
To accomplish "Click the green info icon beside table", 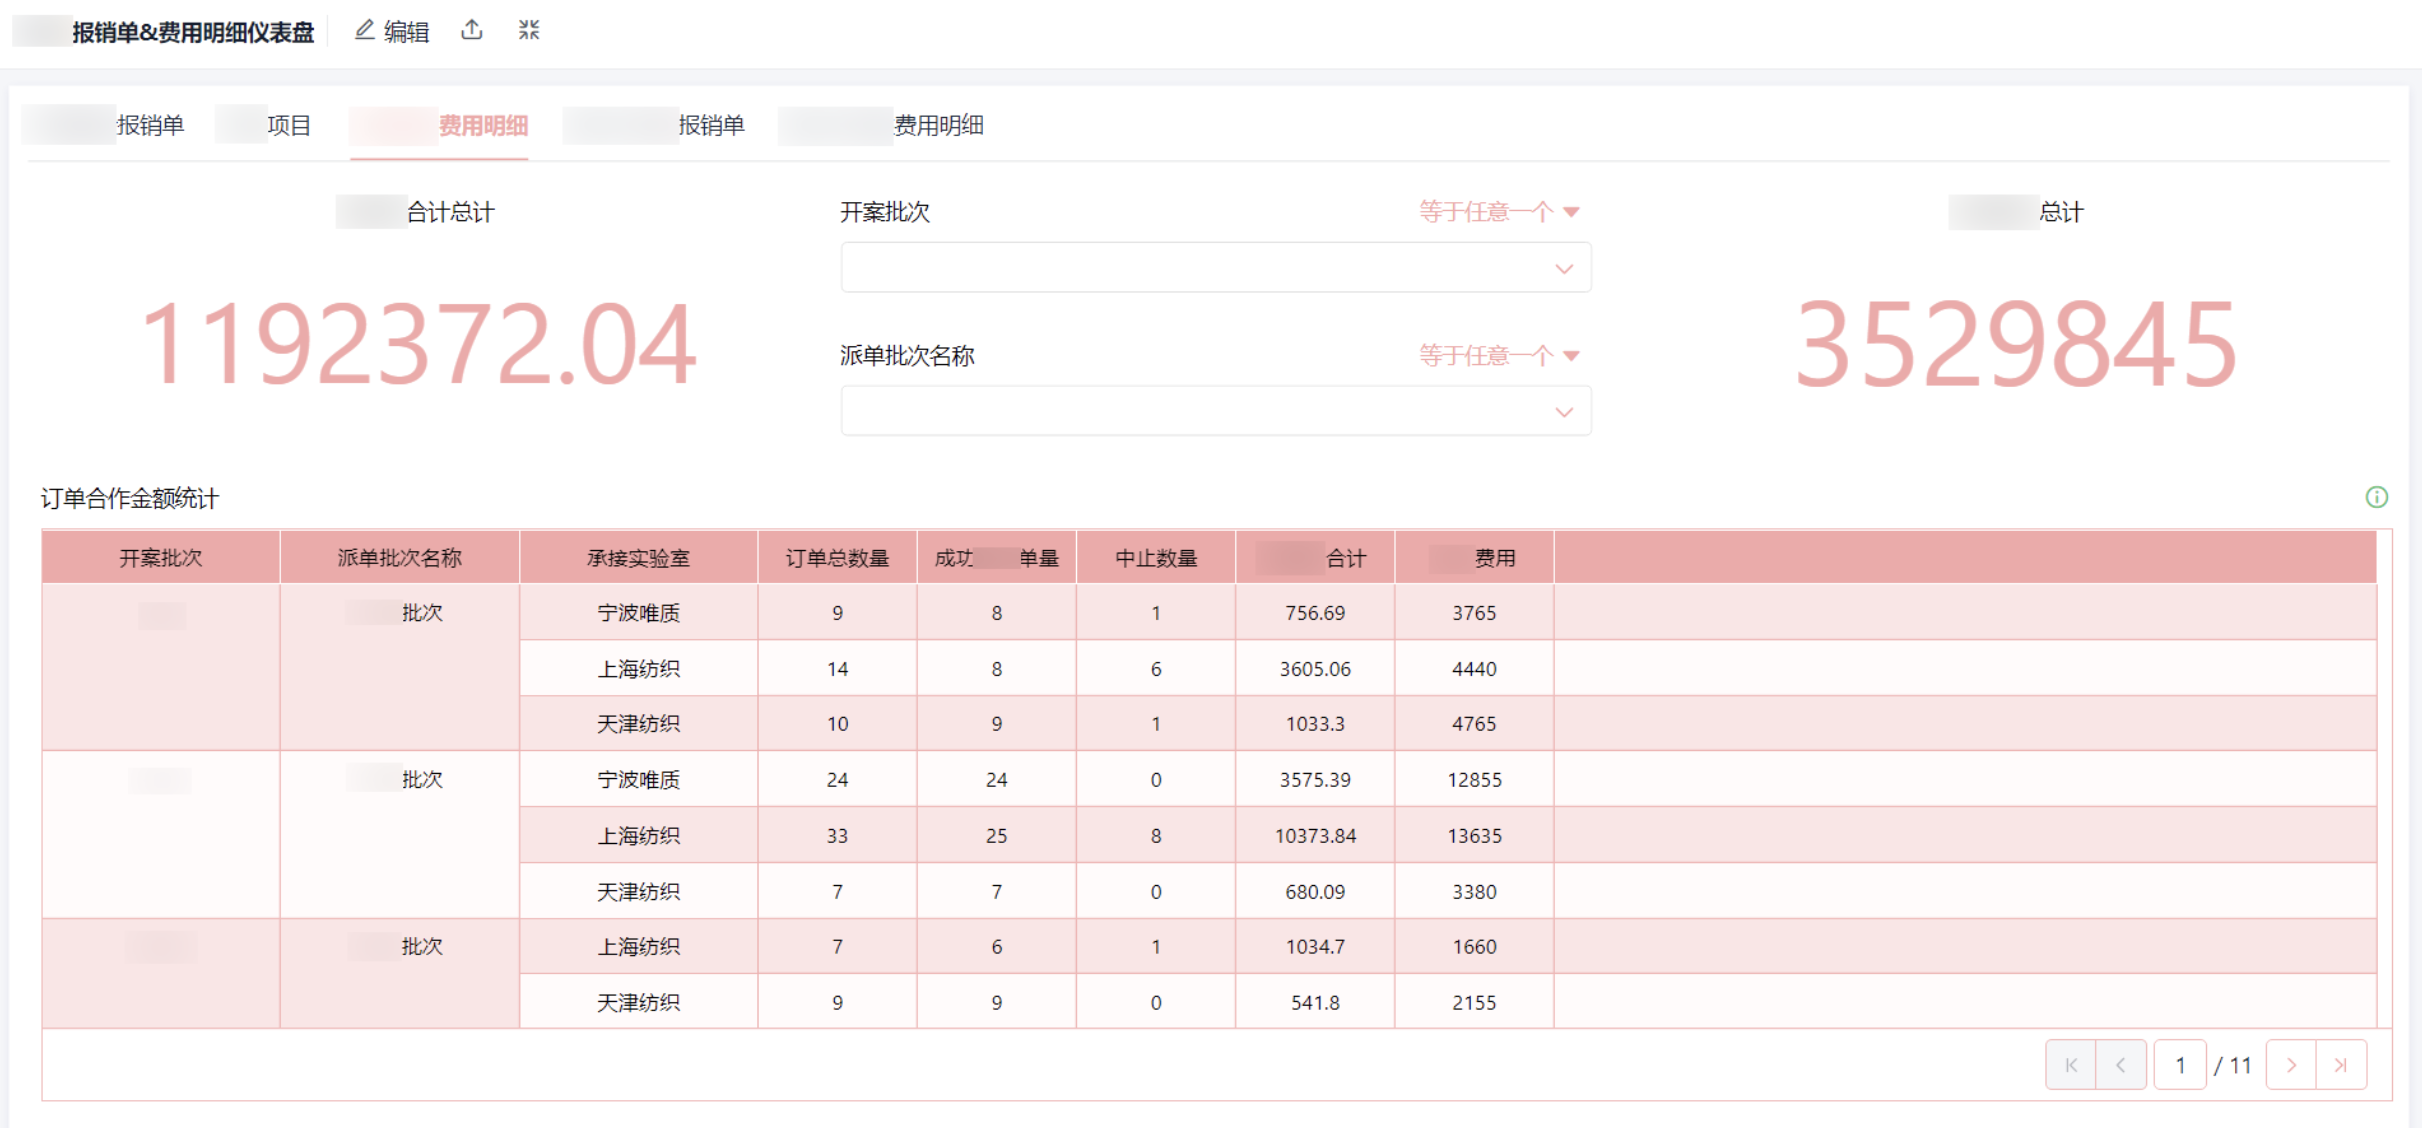I will (x=2376, y=497).
